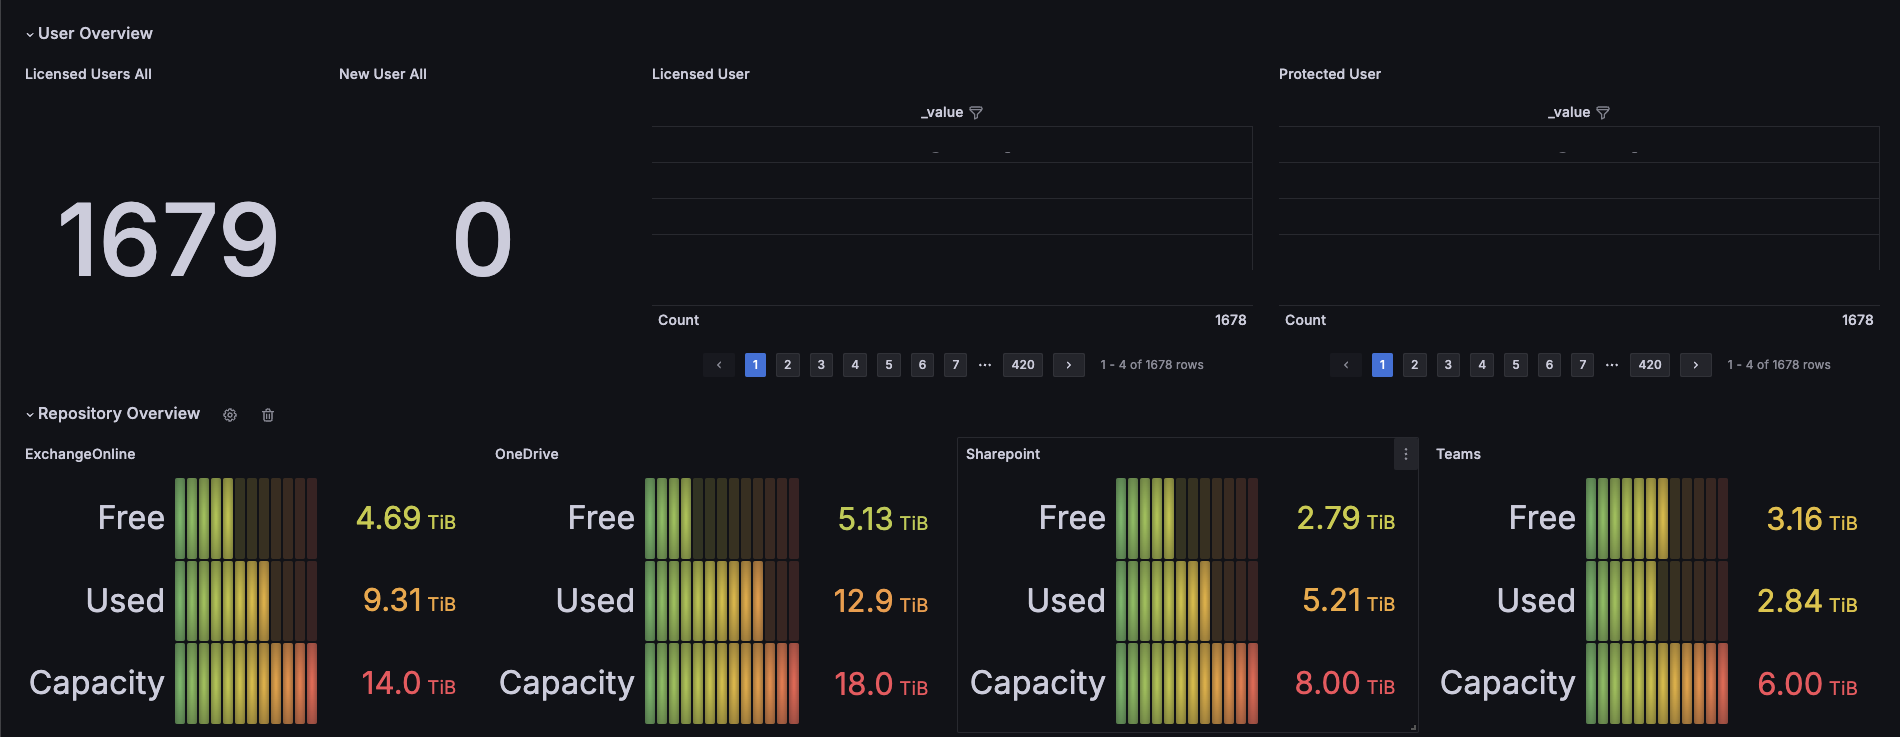Image resolution: width=1900 pixels, height=737 pixels.
Task: Jump to page 420 in Licensed User table
Action: (1023, 365)
